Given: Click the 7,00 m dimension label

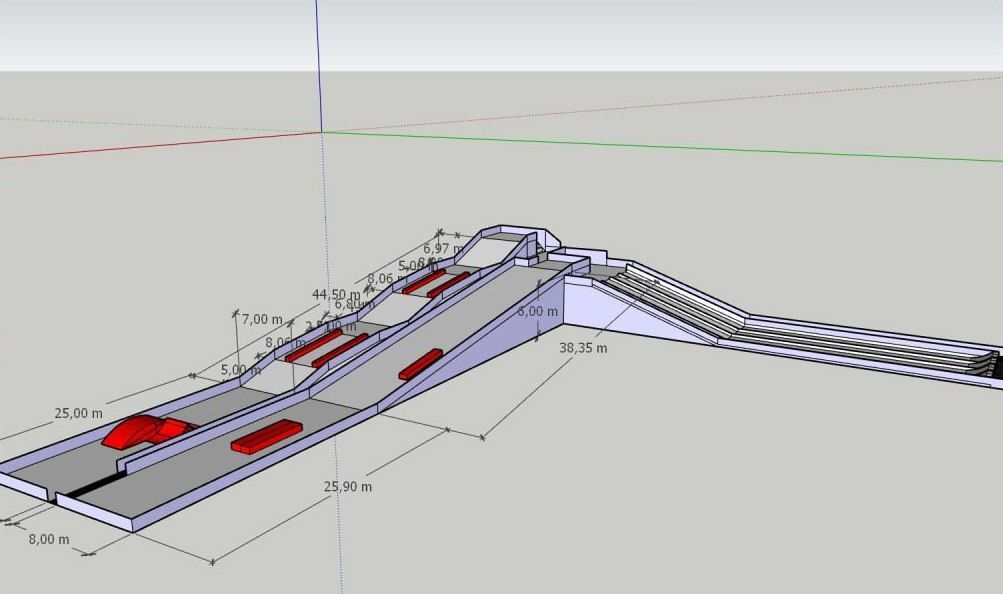Looking at the screenshot, I should pyautogui.click(x=262, y=318).
